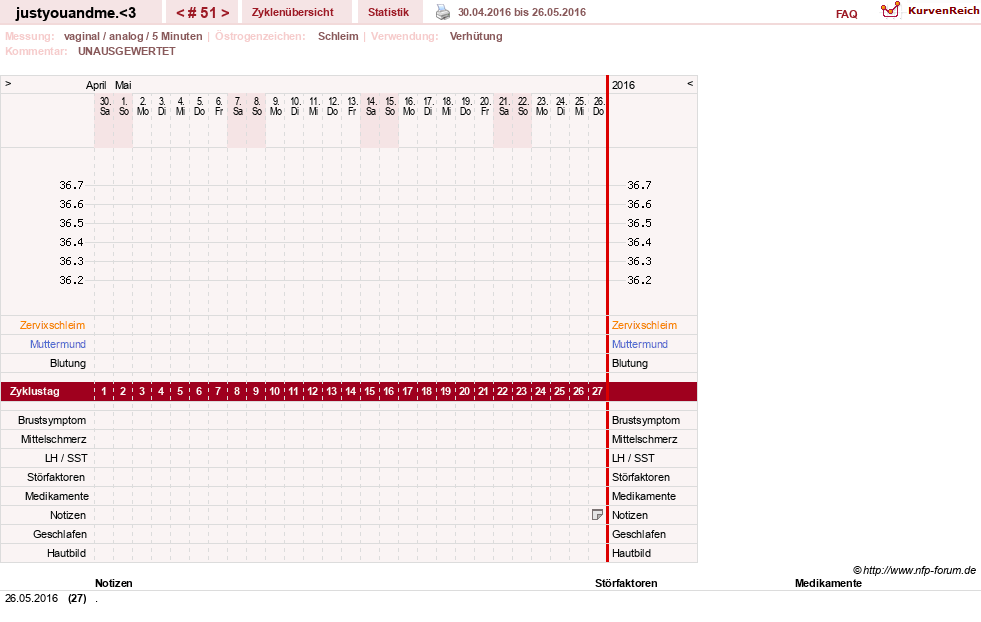Image resolution: width=981 pixels, height=622 pixels.
Task: Click the Zyklustag row header
Action: tap(35, 391)
